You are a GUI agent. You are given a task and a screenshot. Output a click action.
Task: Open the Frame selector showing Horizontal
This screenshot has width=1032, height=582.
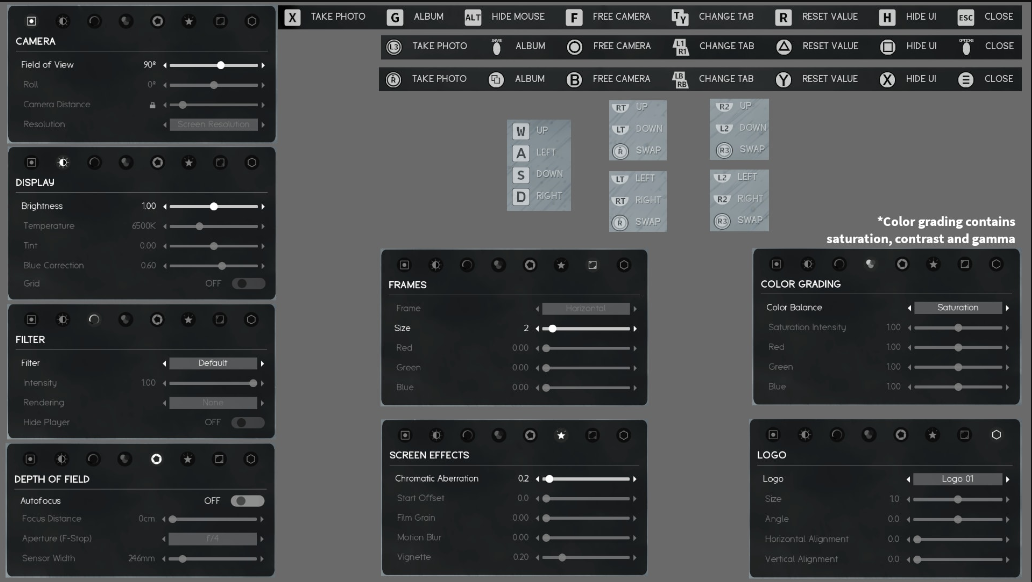click(586, 308)
